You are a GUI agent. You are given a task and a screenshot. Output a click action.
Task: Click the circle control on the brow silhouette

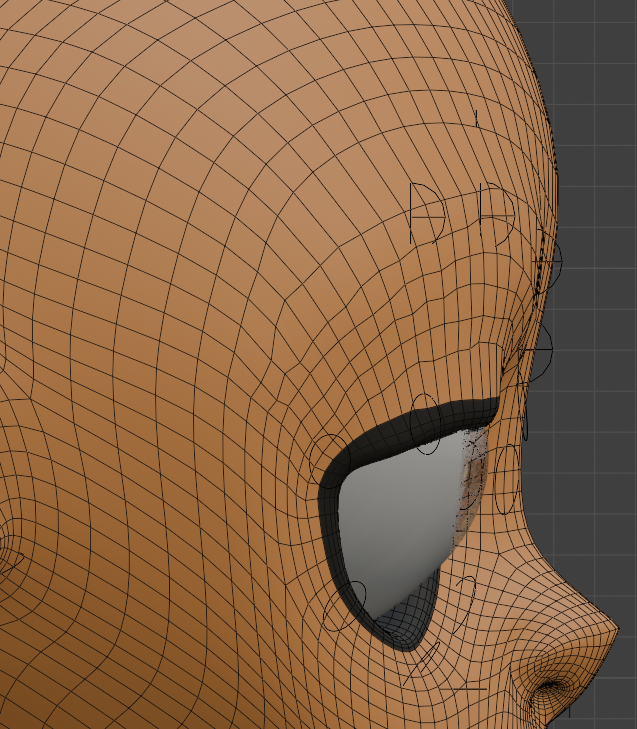(550, 262)
